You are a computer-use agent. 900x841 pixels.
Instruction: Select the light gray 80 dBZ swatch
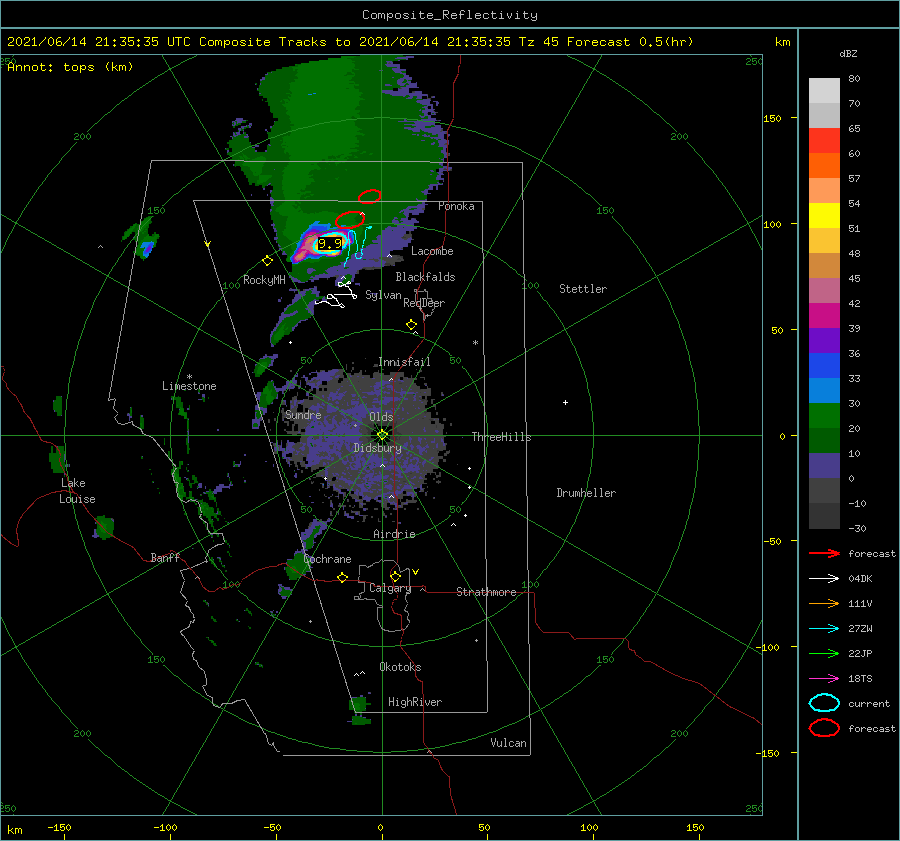pyautogui.click(x=824, y=91)
